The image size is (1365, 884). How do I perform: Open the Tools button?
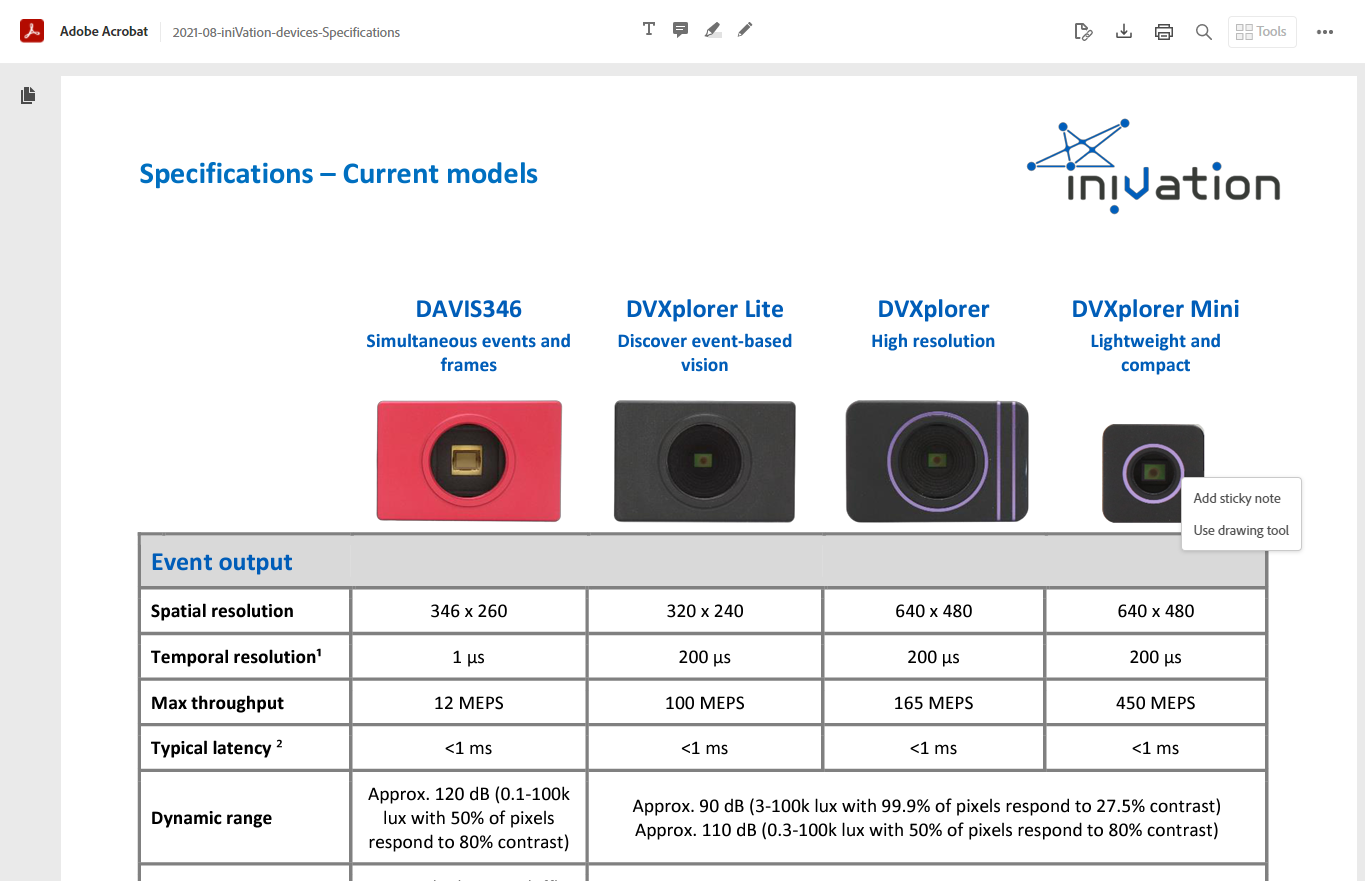click(1262, 32)
